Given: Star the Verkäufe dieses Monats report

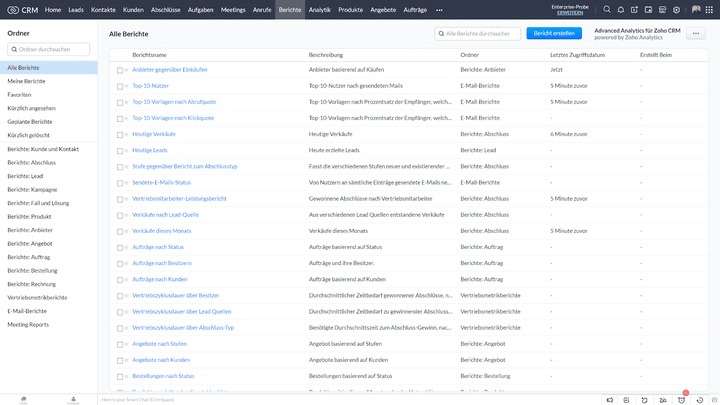Looking at the screenshot, I should tap(126, 231).
